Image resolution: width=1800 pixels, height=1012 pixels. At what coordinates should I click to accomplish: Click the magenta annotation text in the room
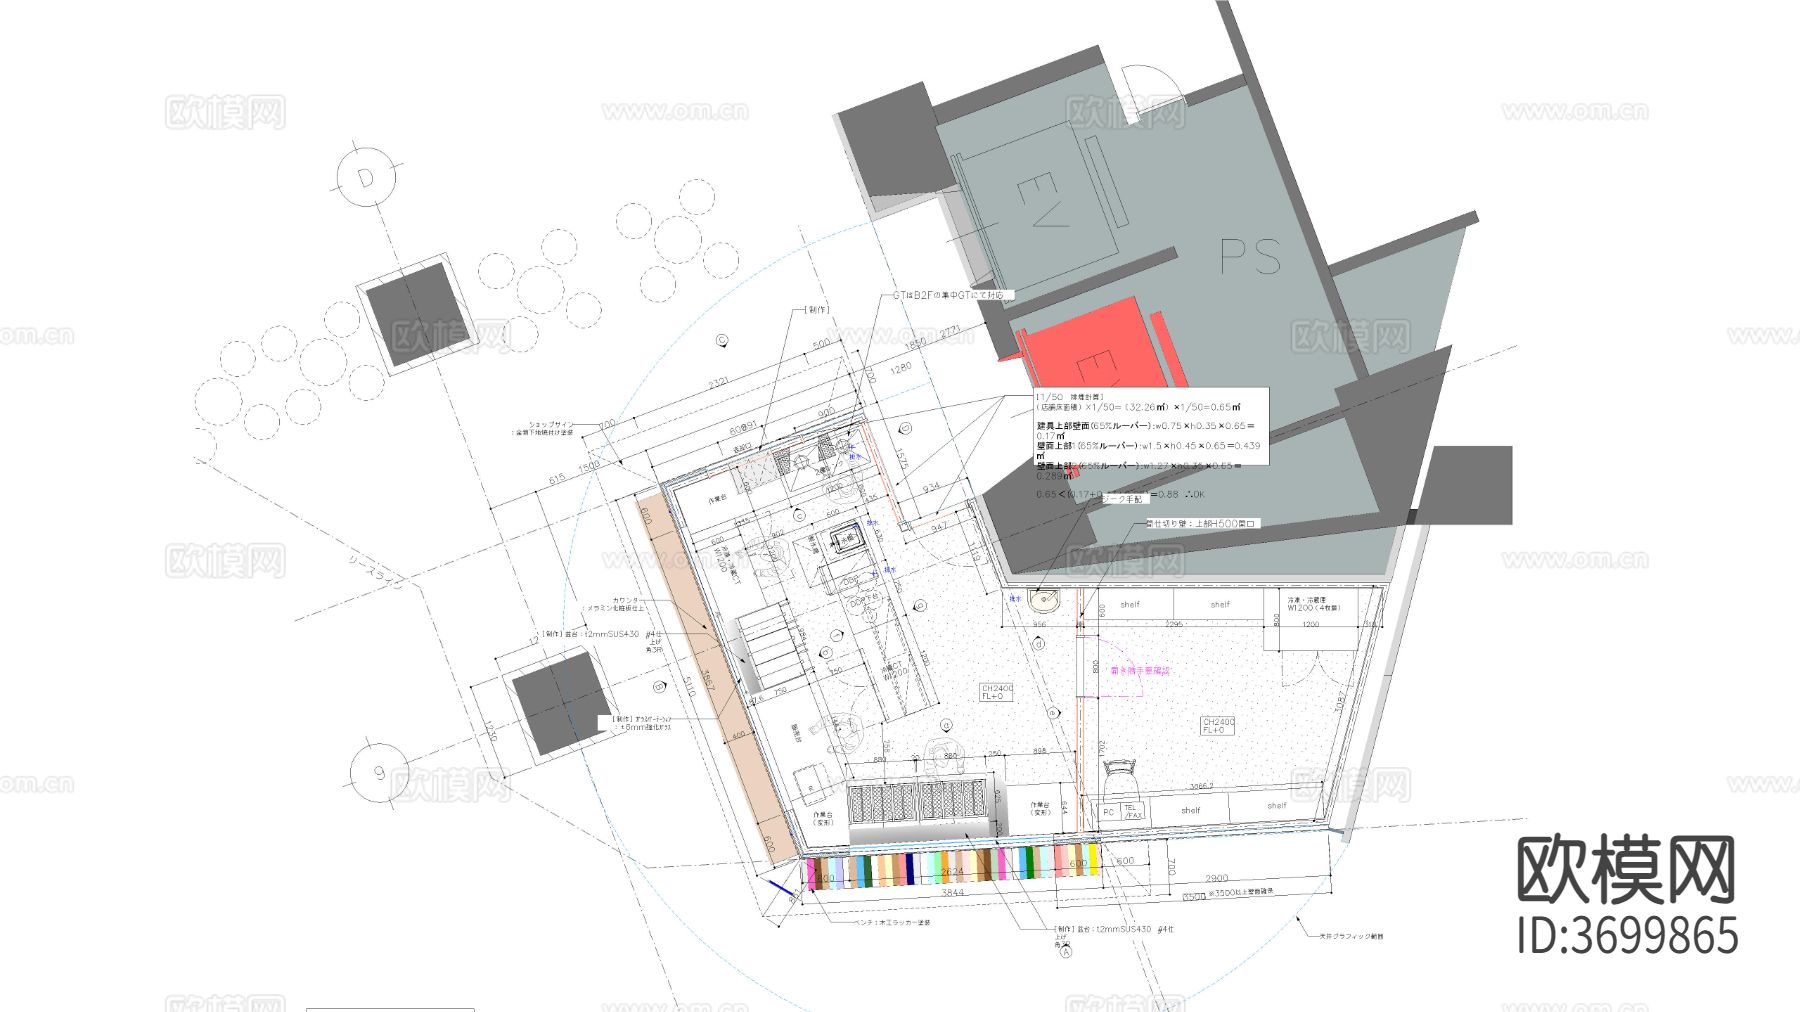tap(1140, 671)
